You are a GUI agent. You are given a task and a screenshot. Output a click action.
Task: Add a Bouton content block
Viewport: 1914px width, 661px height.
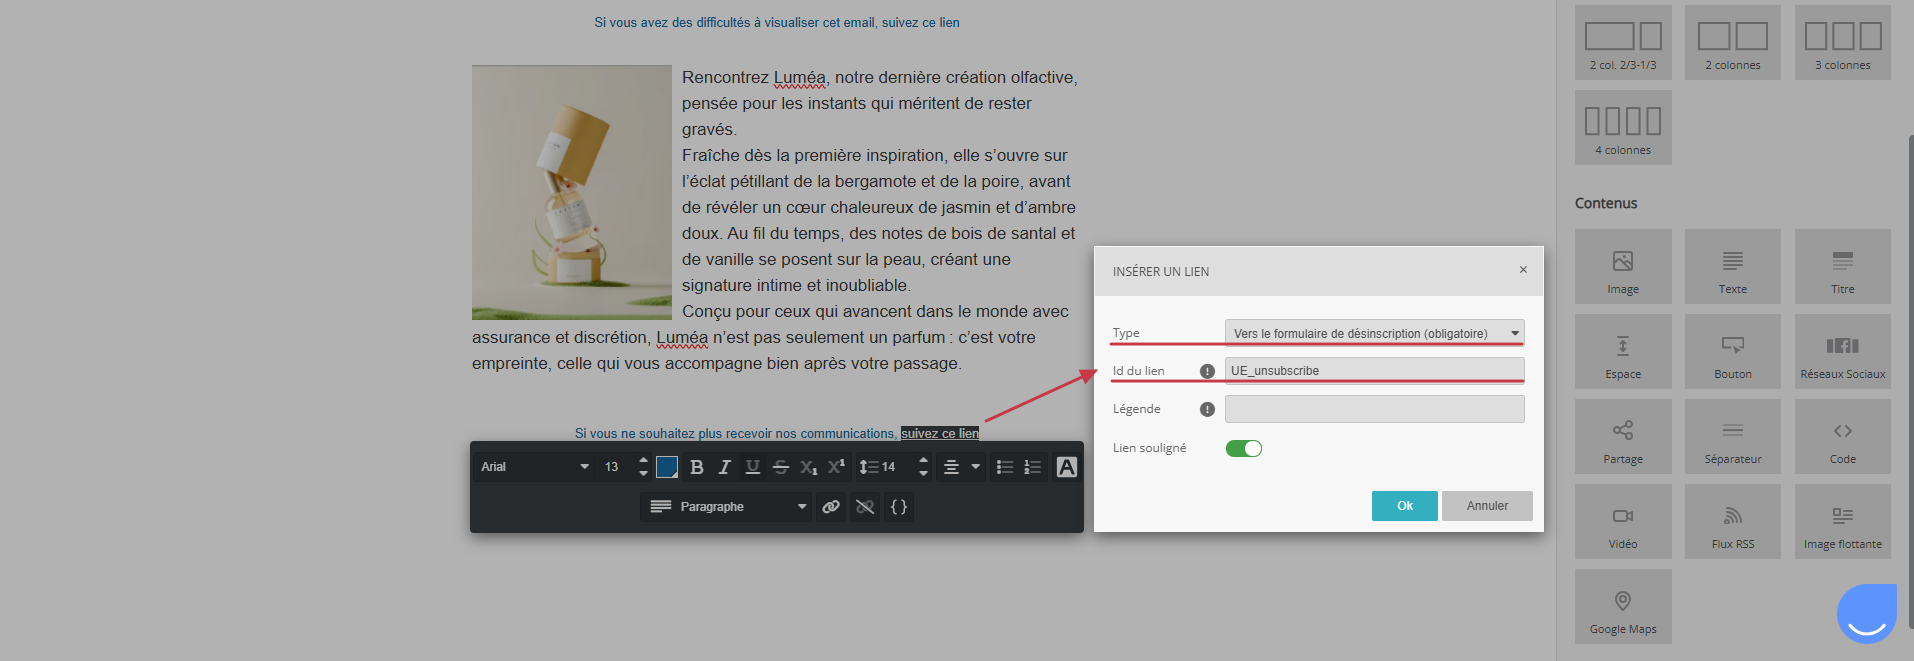tap(1733, 352)
